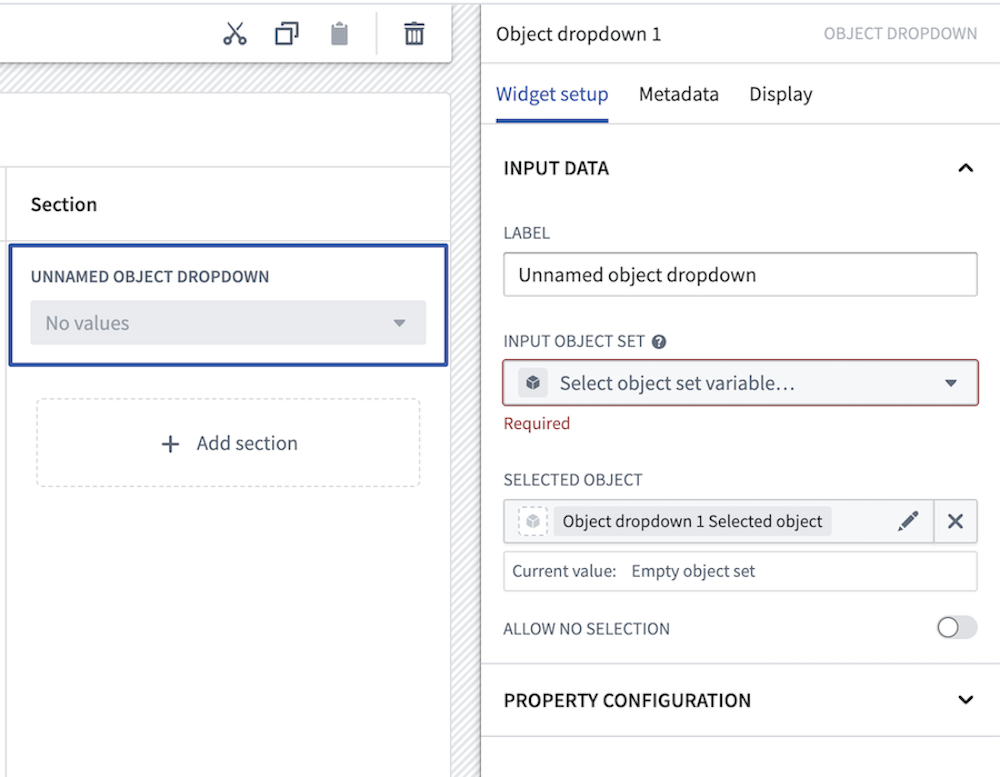The height and width of the screenshot is (777, 1000).
Task: Click the cube icon in object set selector
Action: coord(533,383)
